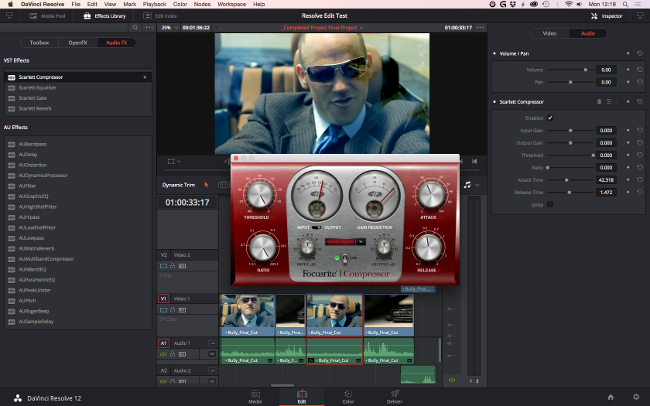
Task: Adjust the Threshold slider in Inspector
Action: (x=570, y=155)
